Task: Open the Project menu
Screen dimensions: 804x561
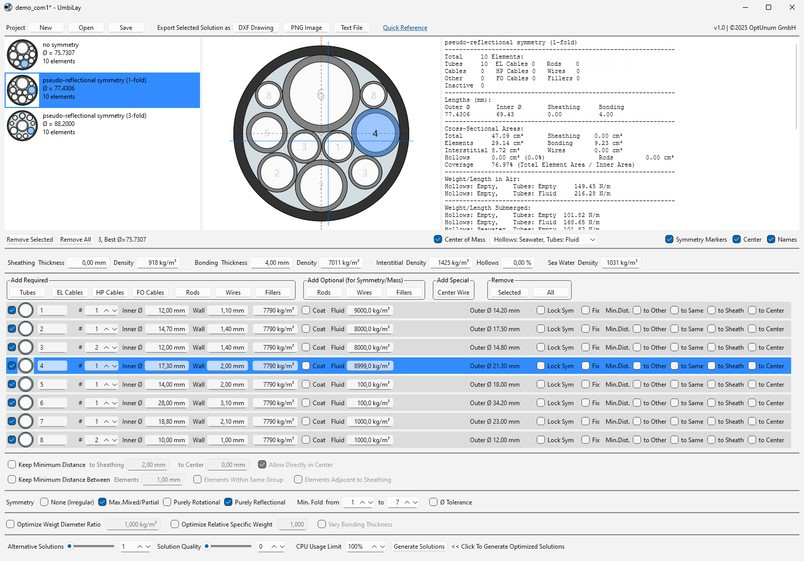Action: coord(16,28)
